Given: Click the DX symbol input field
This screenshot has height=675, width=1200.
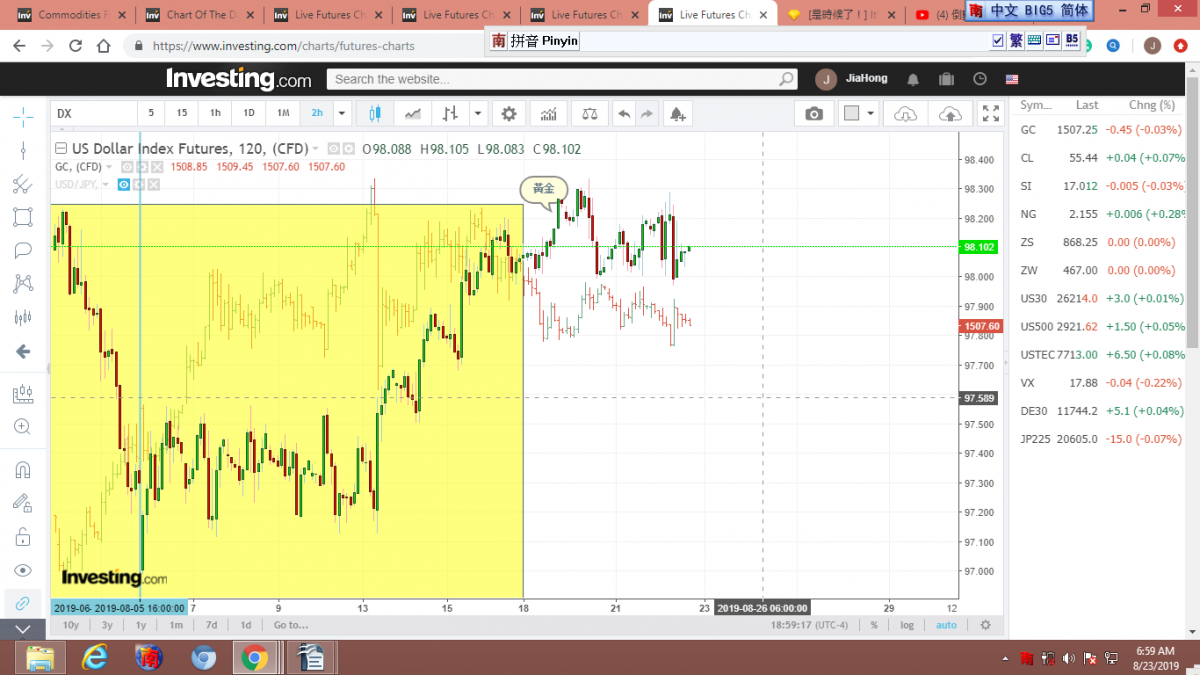Looking at the screenshot, I should pyautogui.click(x=92, y=114).
